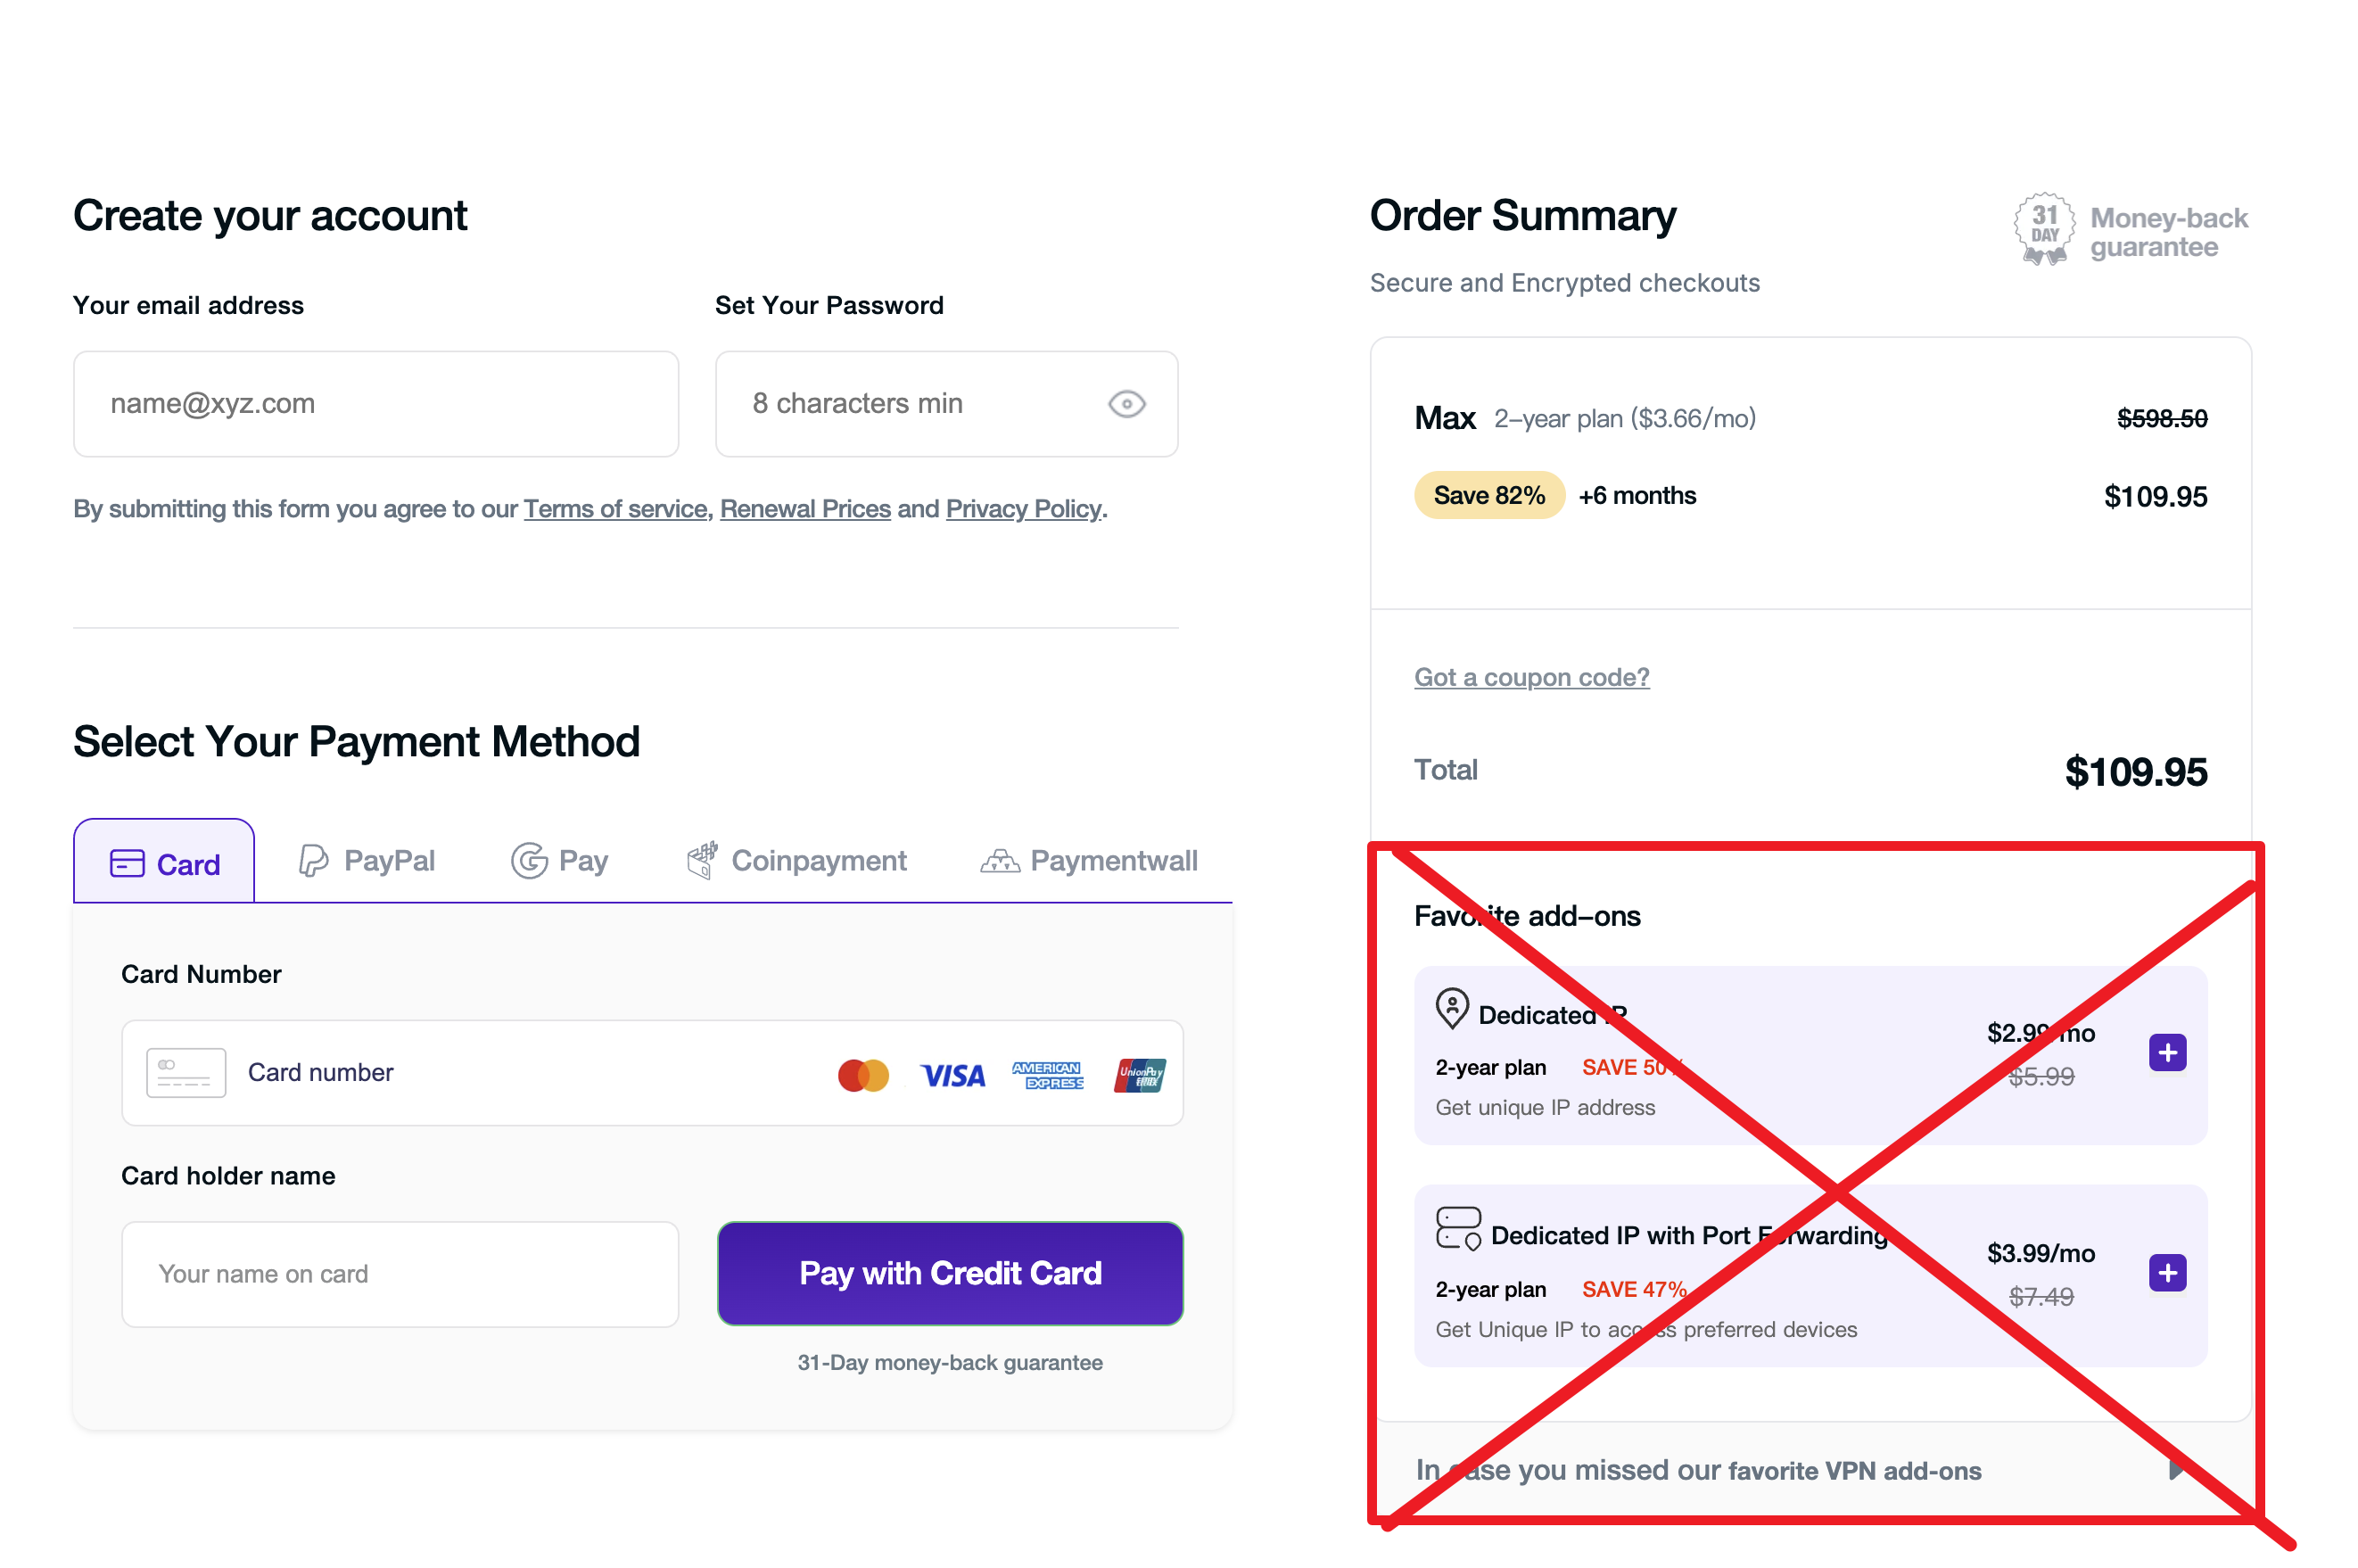Focus the email address input field
Screen dimensions: 2358x1568
click(x=376, y=404)
